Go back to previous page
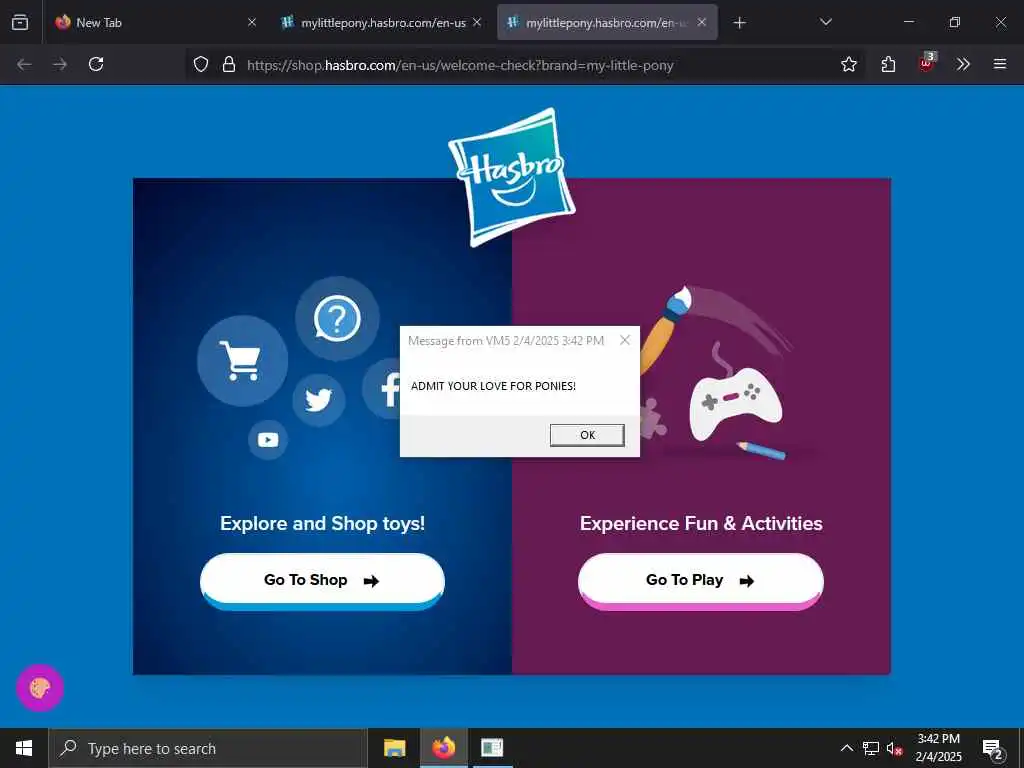 pos(24,64)
